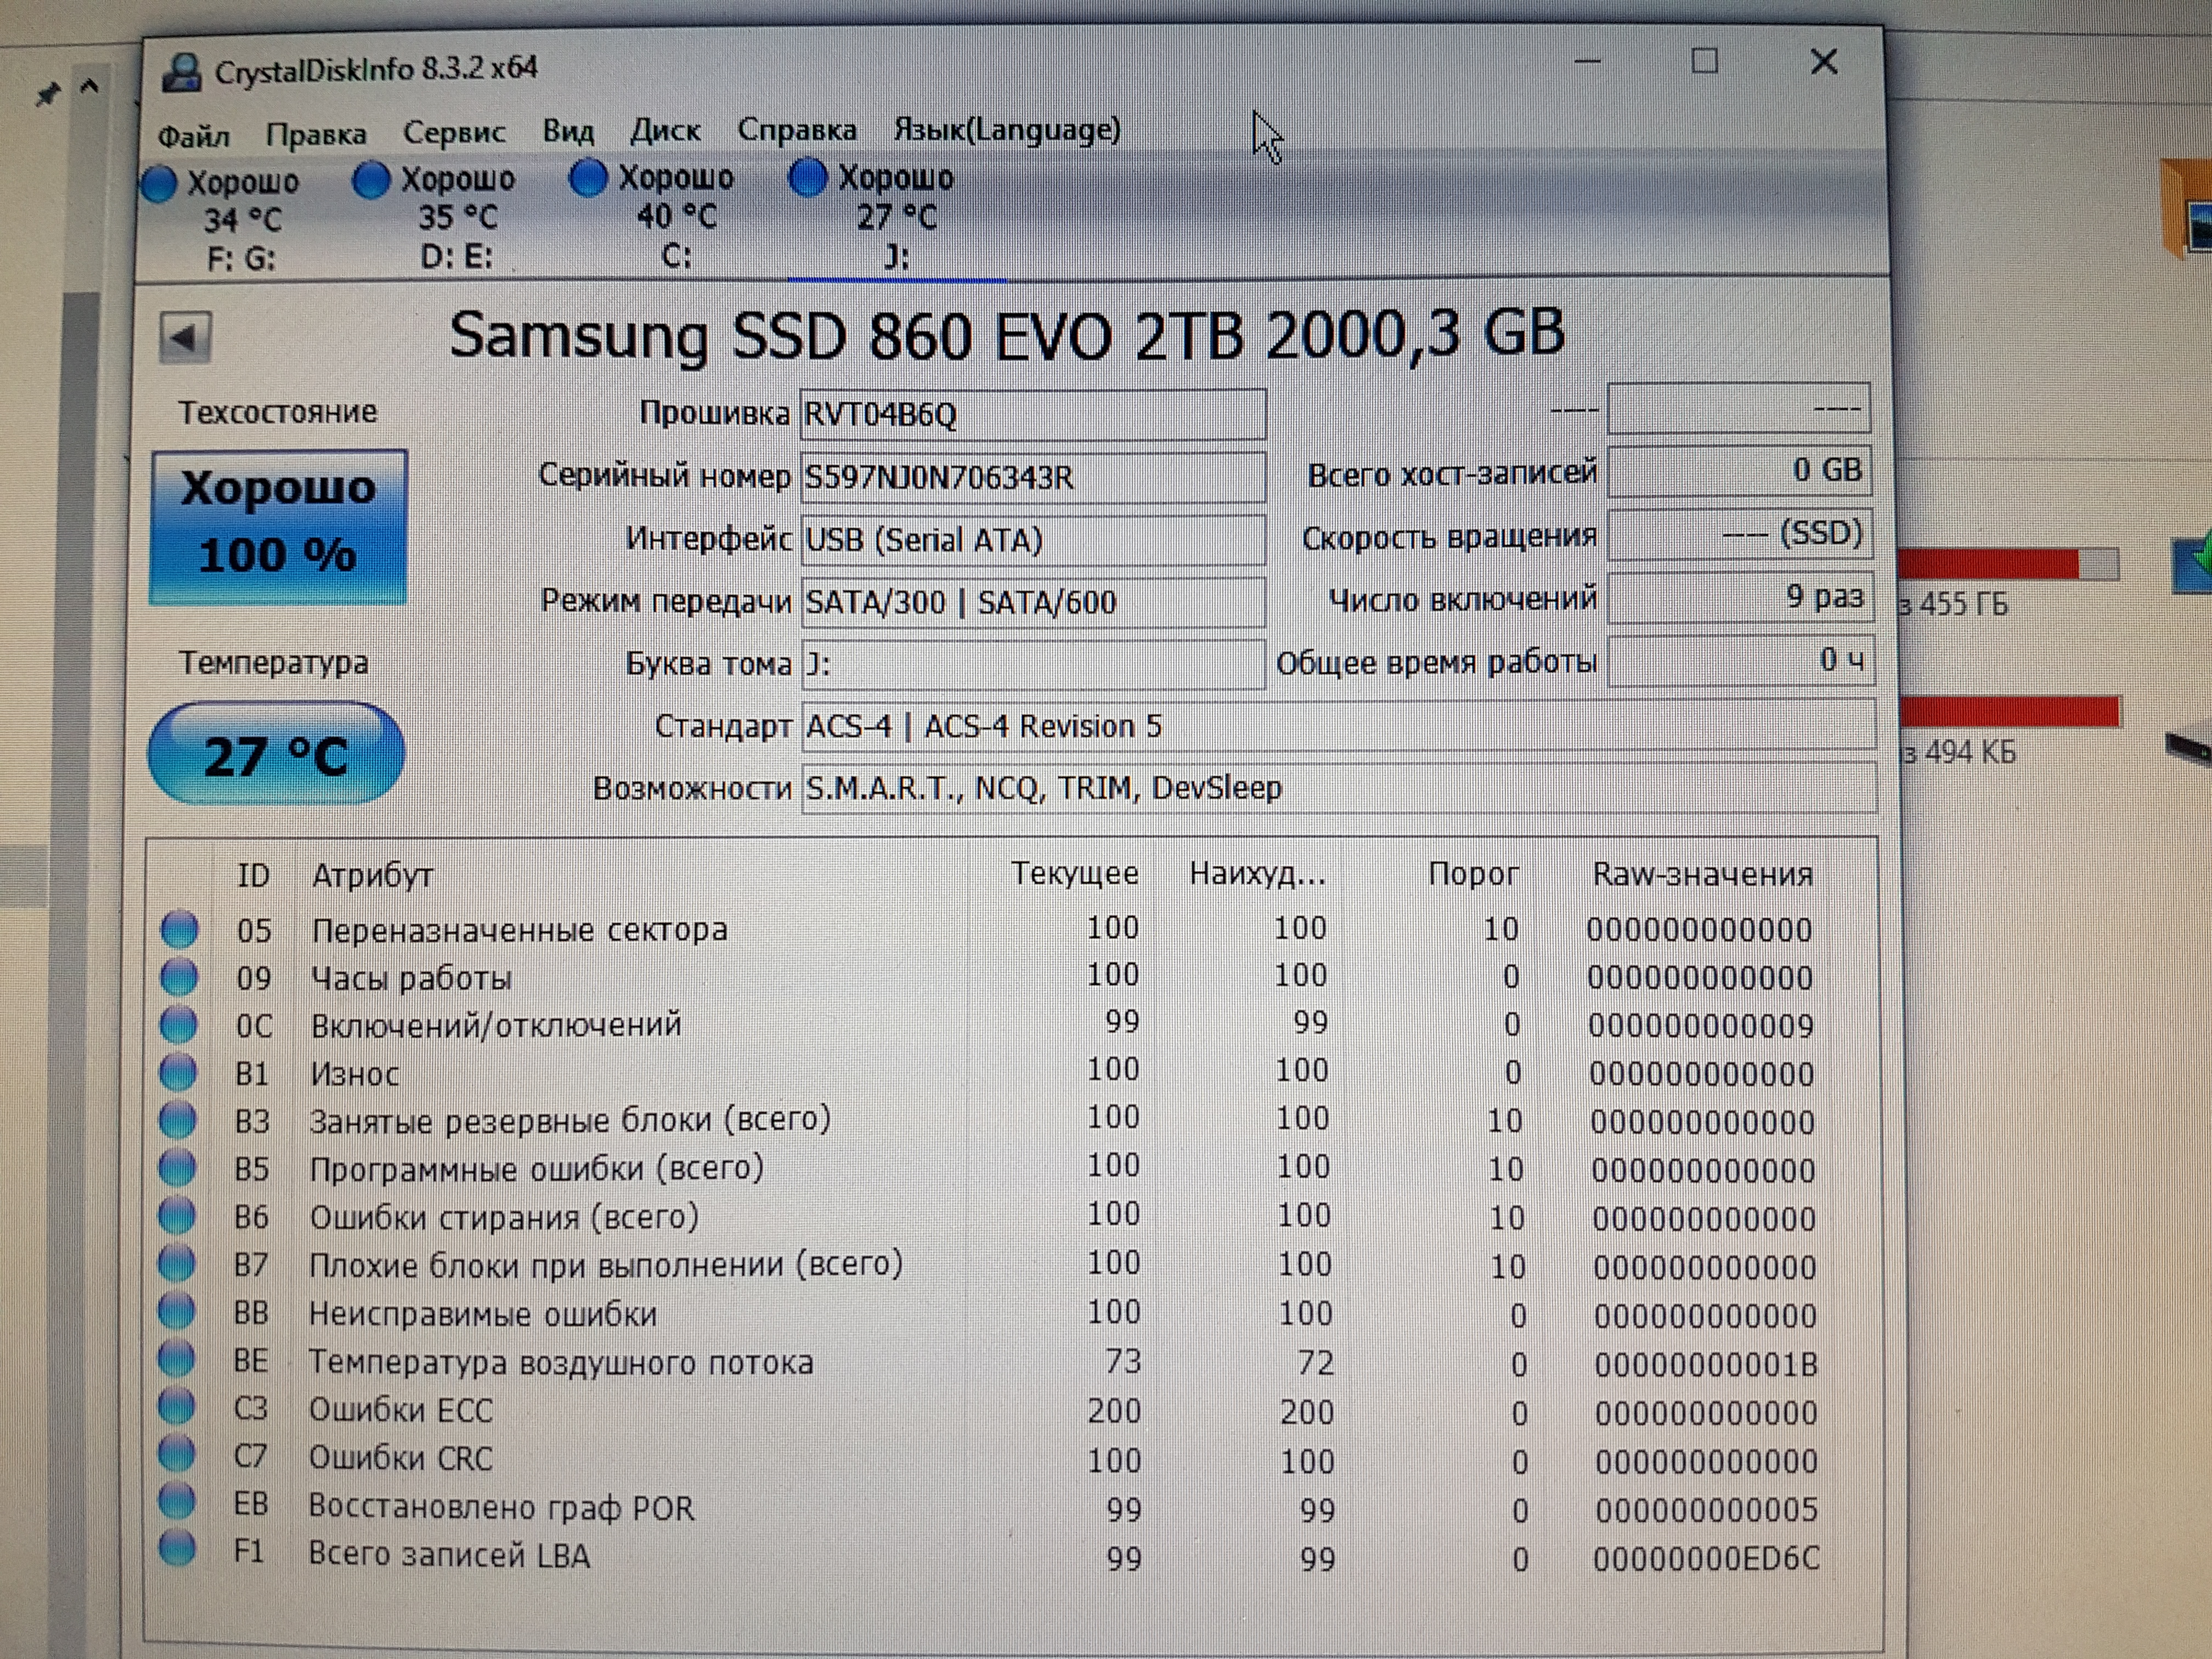The width and height of the screenshot is (2212, 1659).
Task: Select the D: E: disk status icon
Action: pos(371,181)
